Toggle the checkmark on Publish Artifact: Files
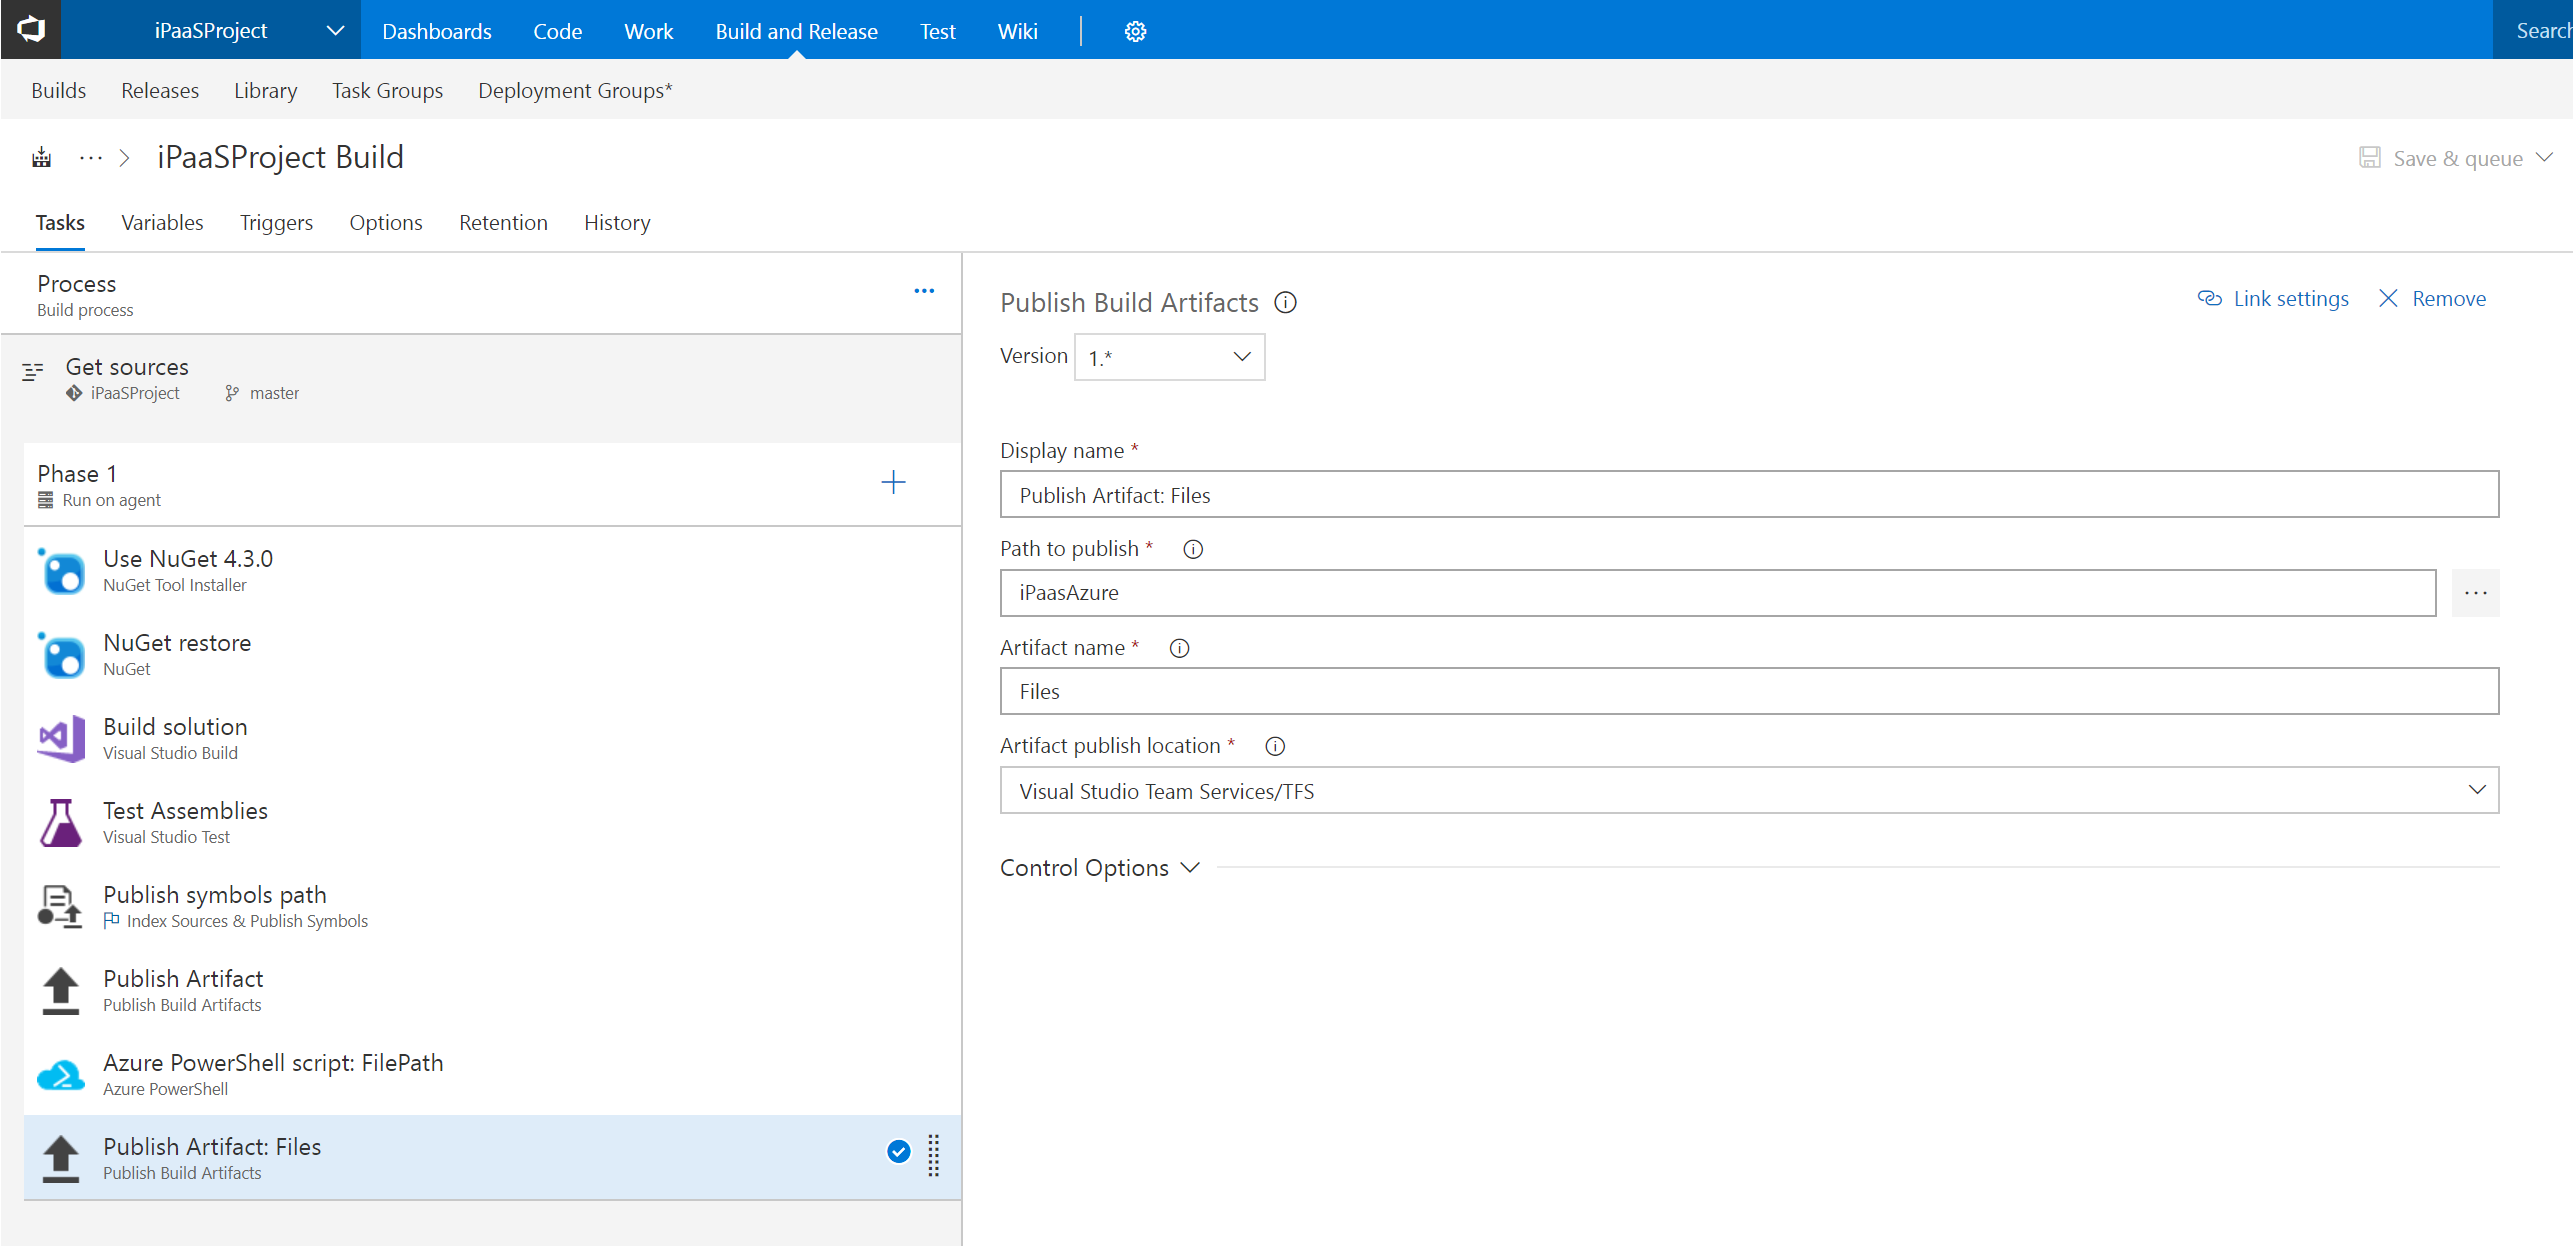Viewport: 2573px width, 1246px height. [x=898, y=1152]
